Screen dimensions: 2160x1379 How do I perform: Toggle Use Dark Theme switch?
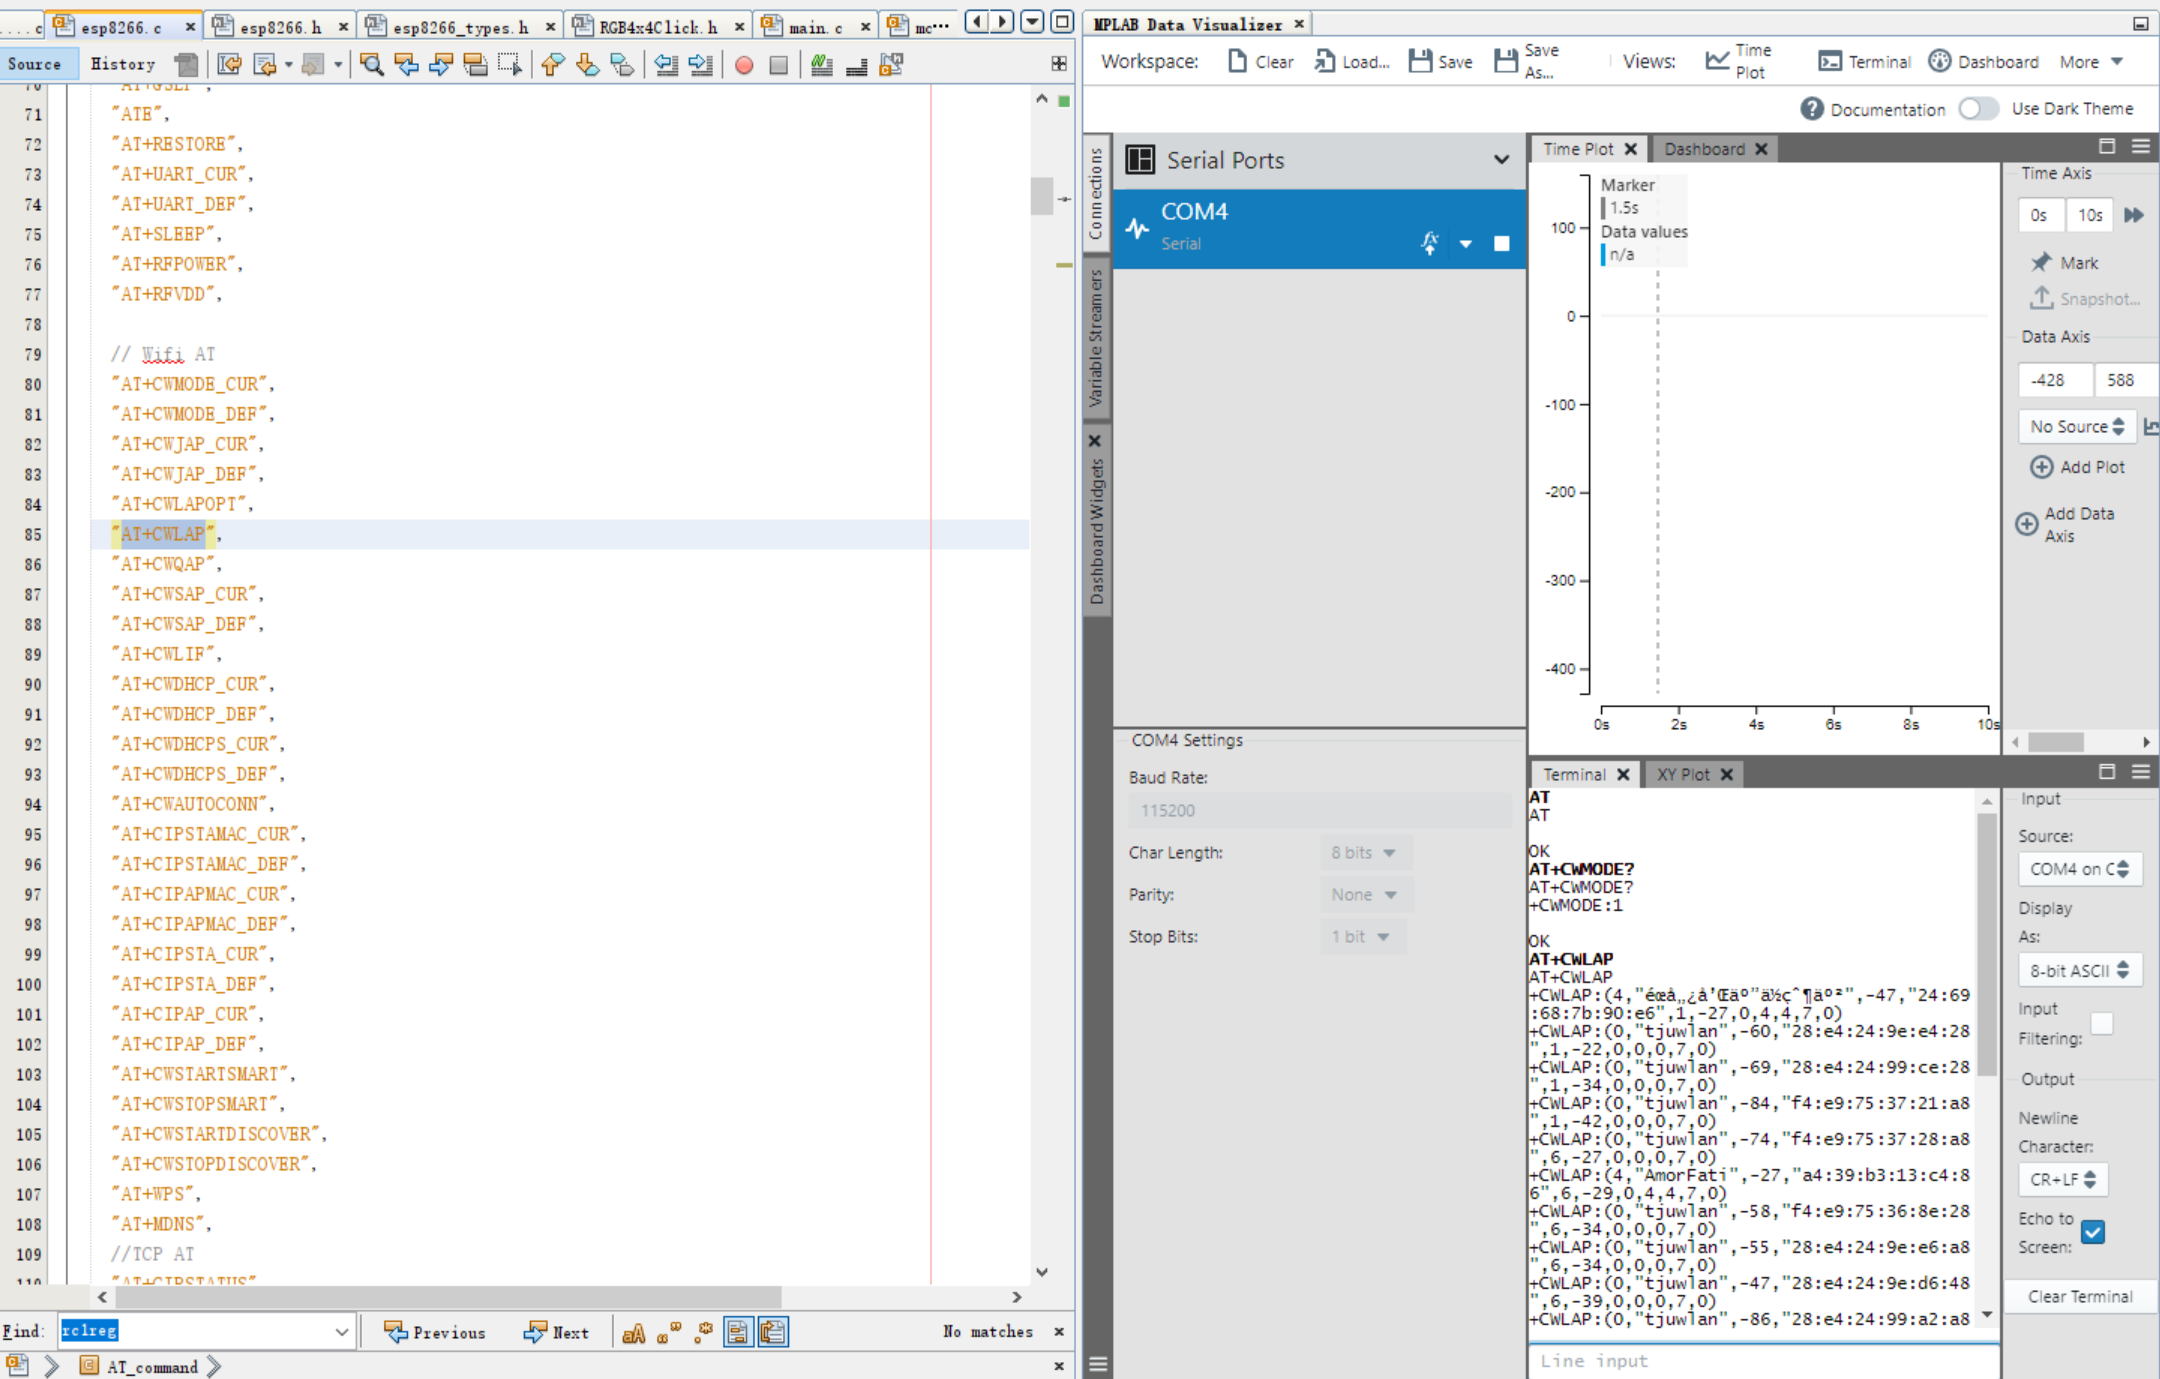[x=1978, y=109]
